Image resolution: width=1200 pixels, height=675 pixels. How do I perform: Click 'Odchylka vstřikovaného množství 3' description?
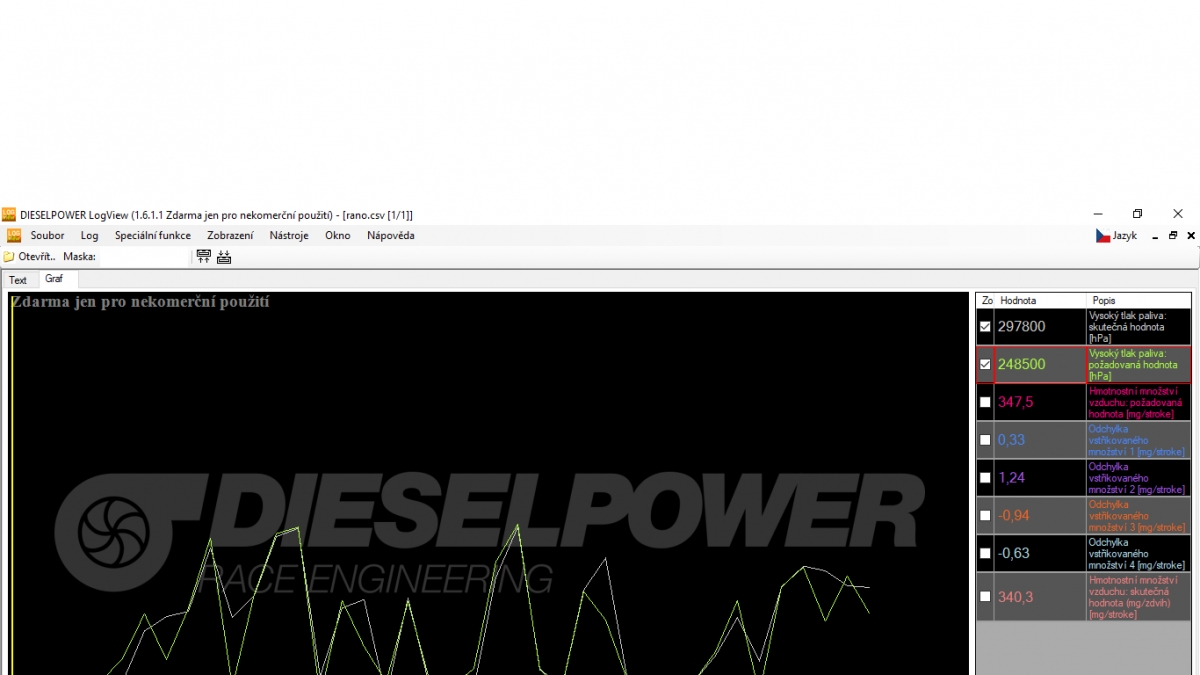(1139, 515)
